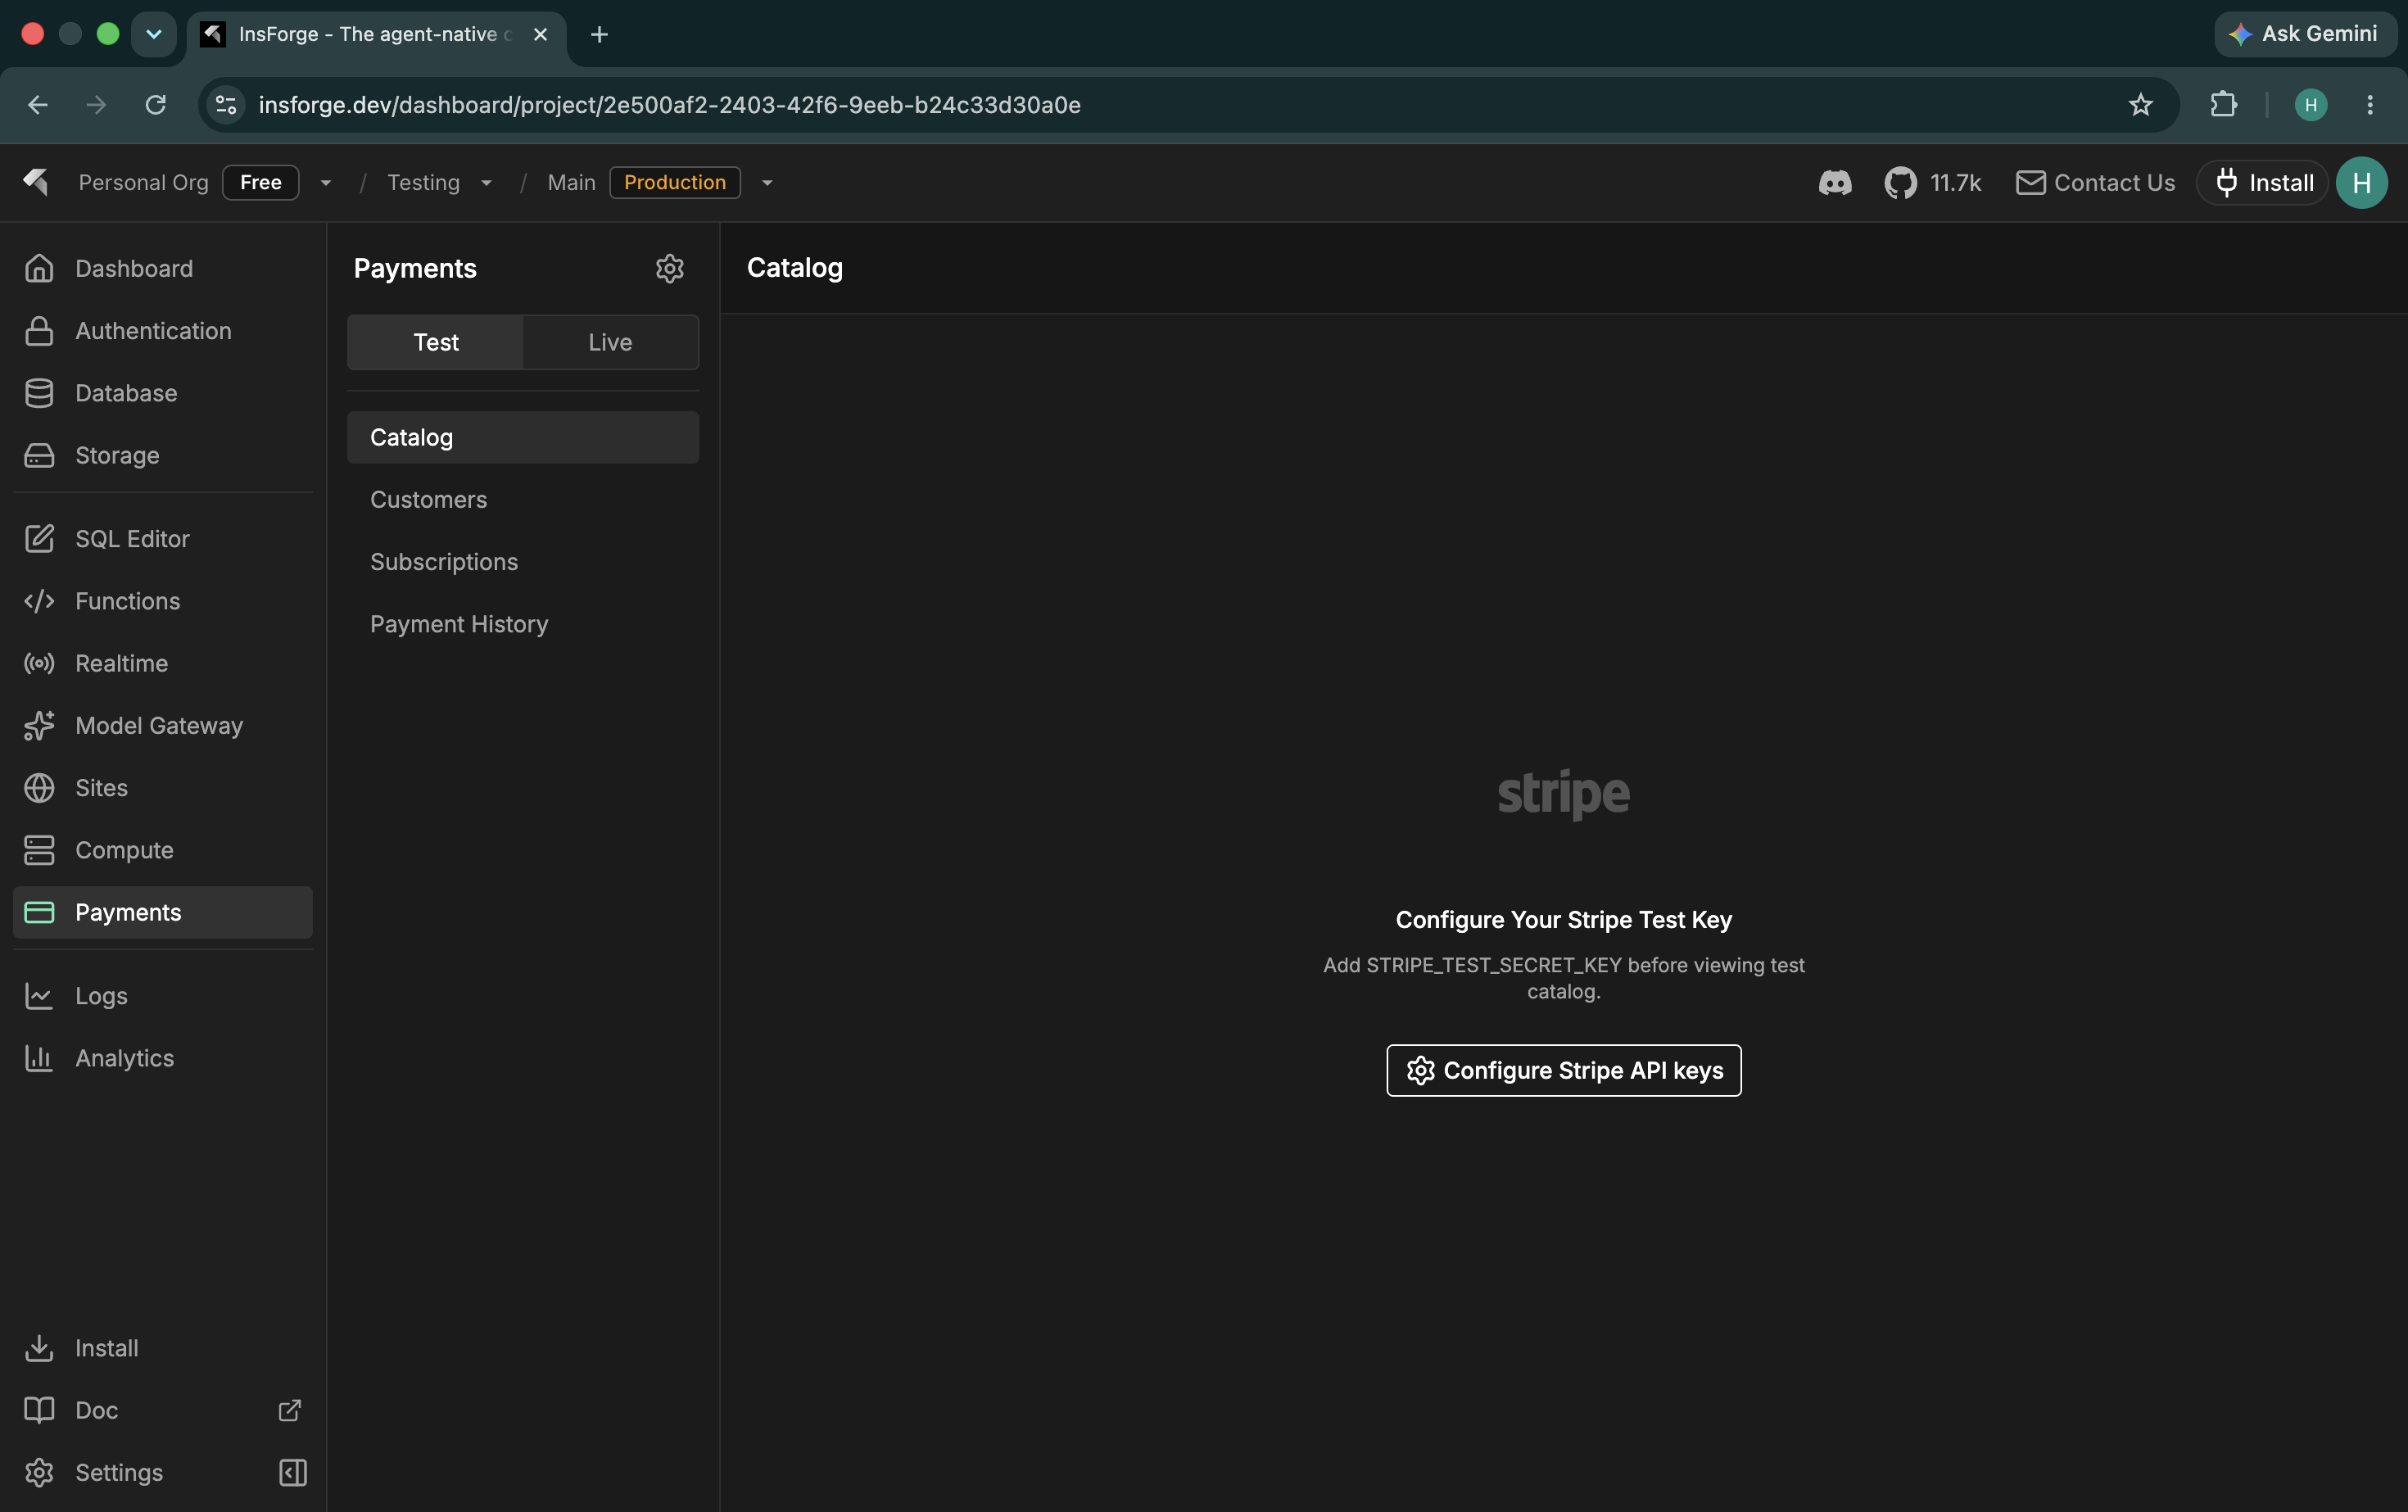Reload the browser page
This screenshot has width=2408, height=1512.
(155, 105)
